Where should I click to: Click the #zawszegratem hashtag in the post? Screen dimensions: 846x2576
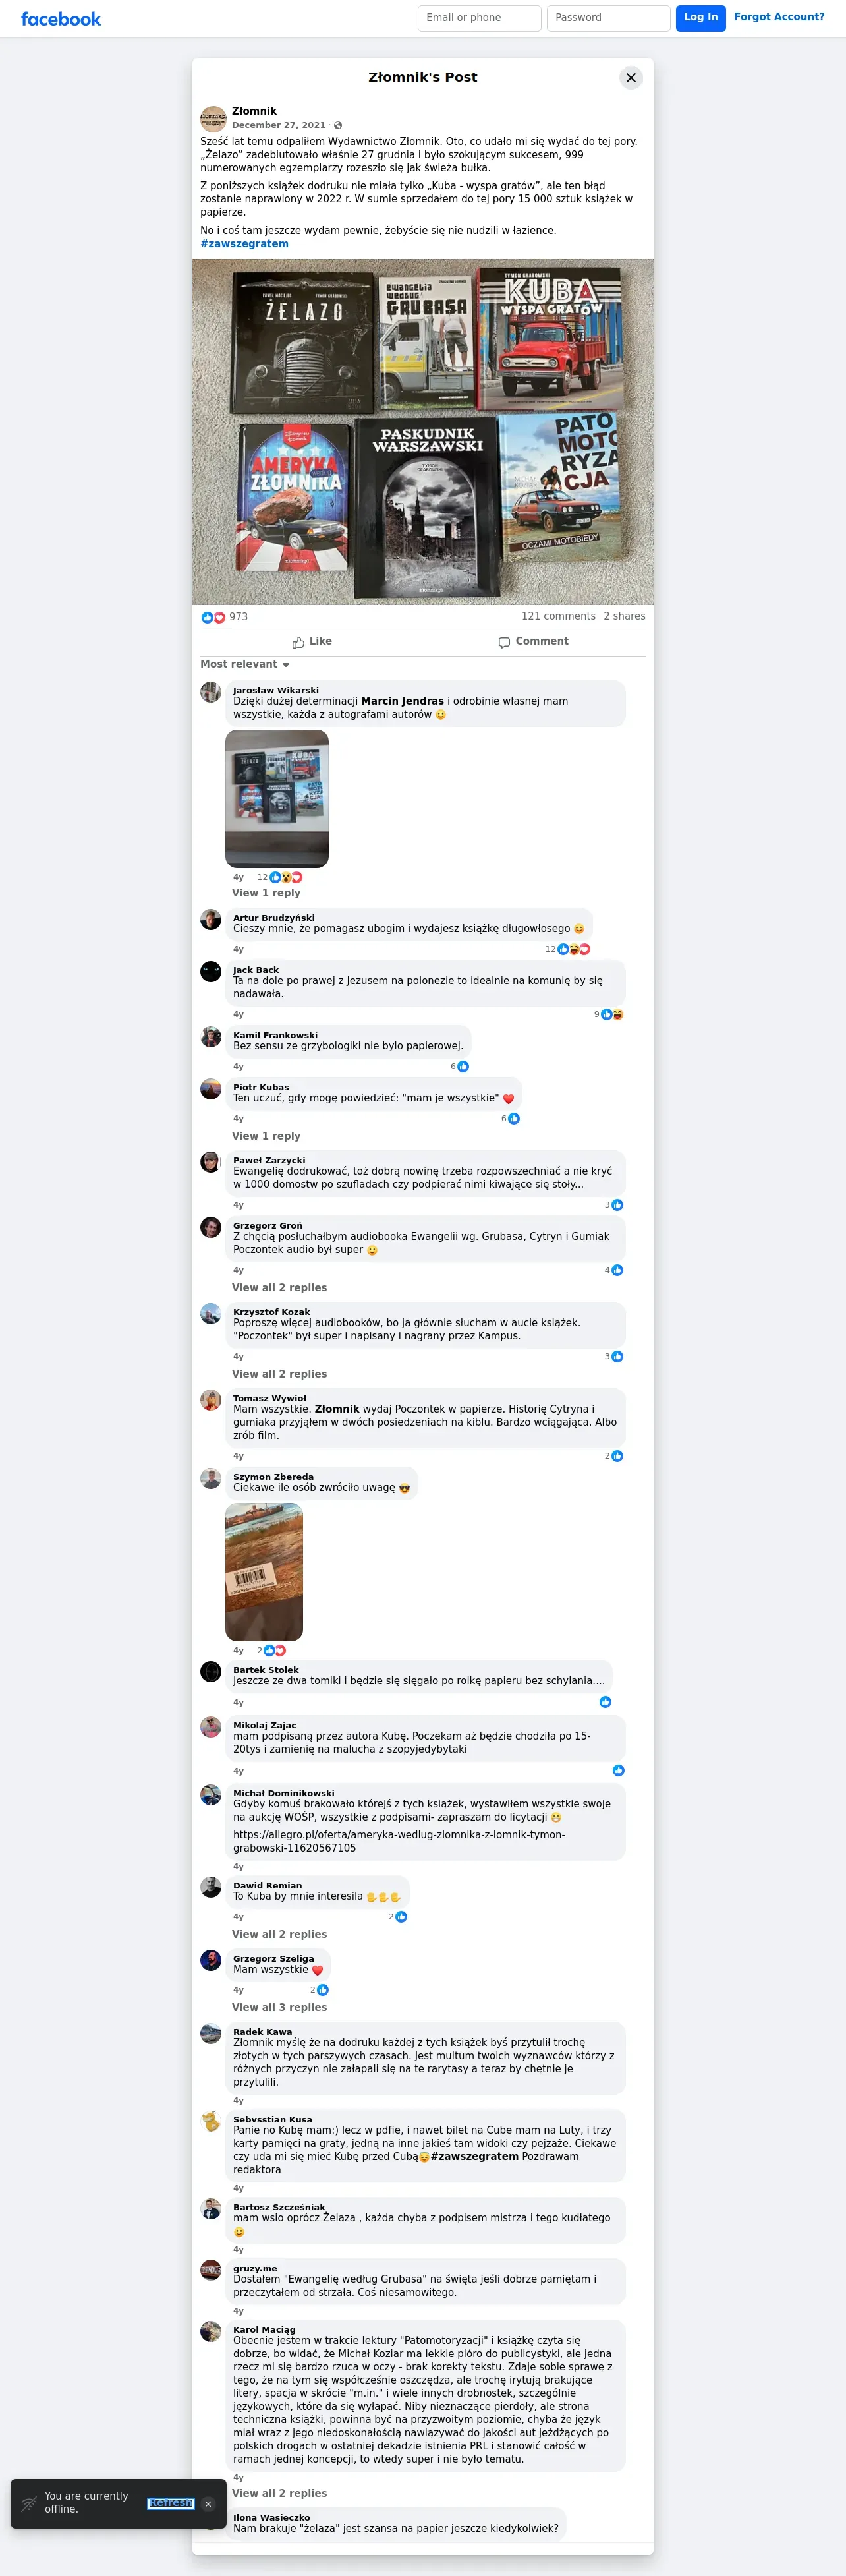coord(244,244)
